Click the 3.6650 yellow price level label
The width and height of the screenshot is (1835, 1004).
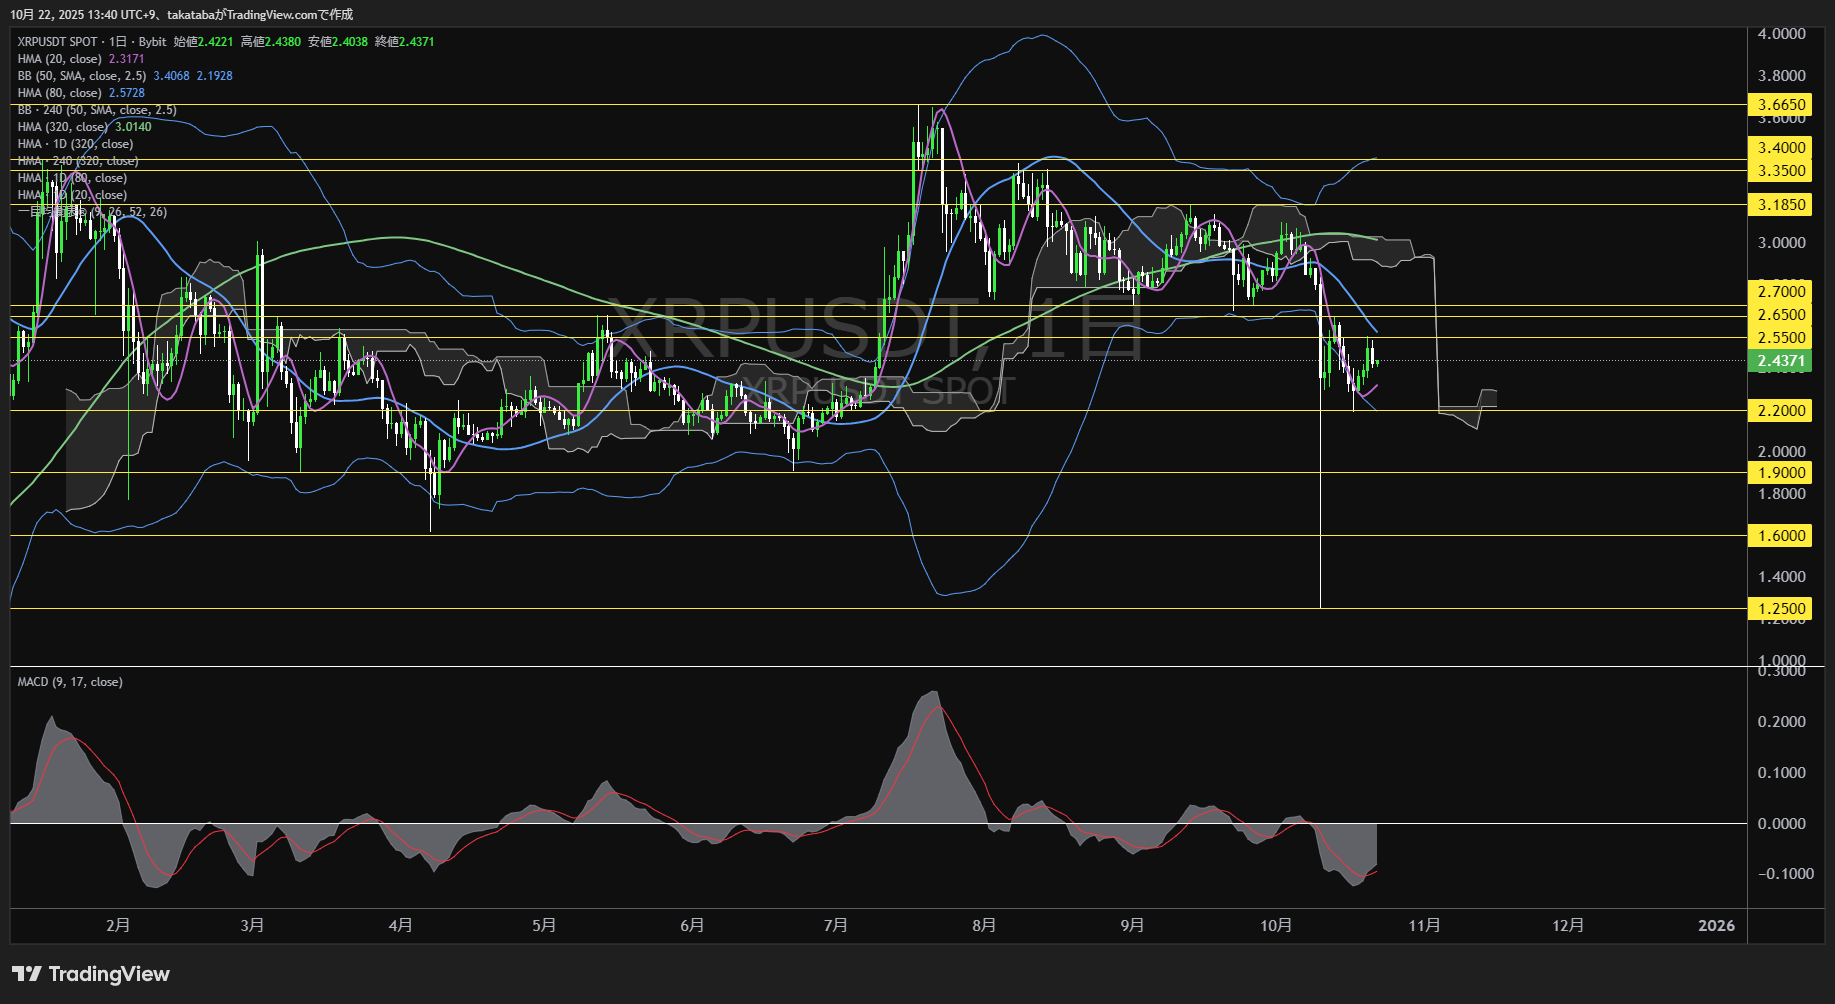tap(1780, 105)
